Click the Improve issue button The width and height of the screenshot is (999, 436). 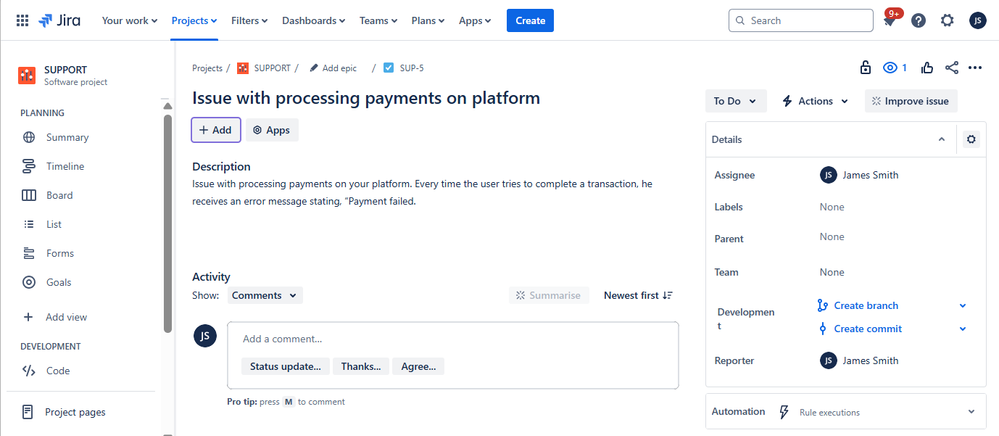tap(910, 101)
